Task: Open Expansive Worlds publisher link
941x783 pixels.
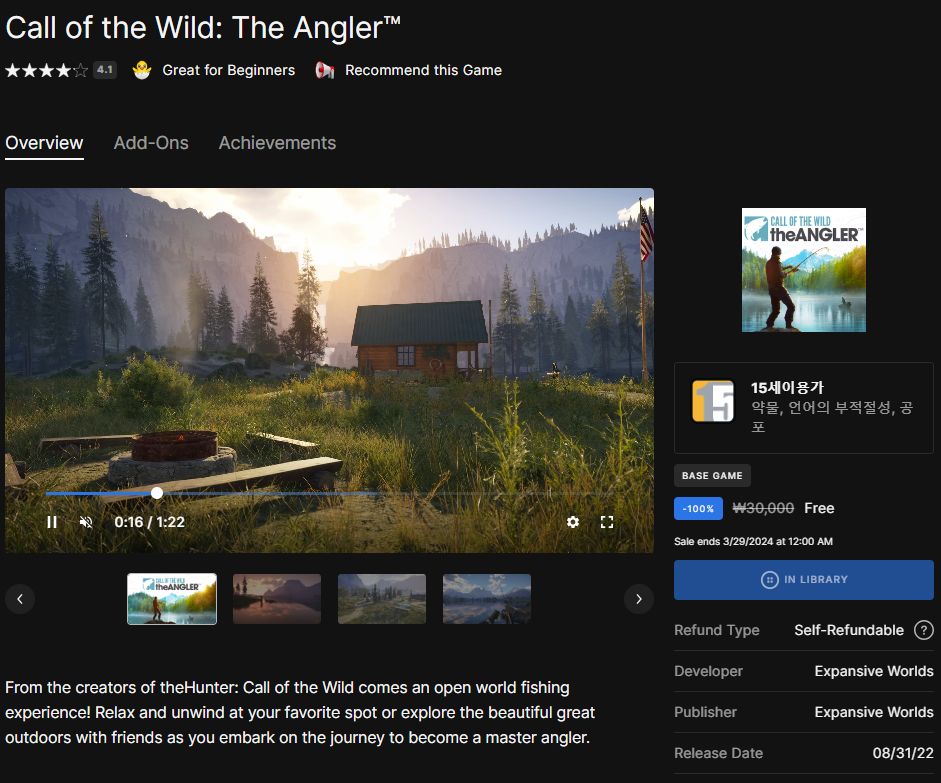Action: [x=874, y=712]
